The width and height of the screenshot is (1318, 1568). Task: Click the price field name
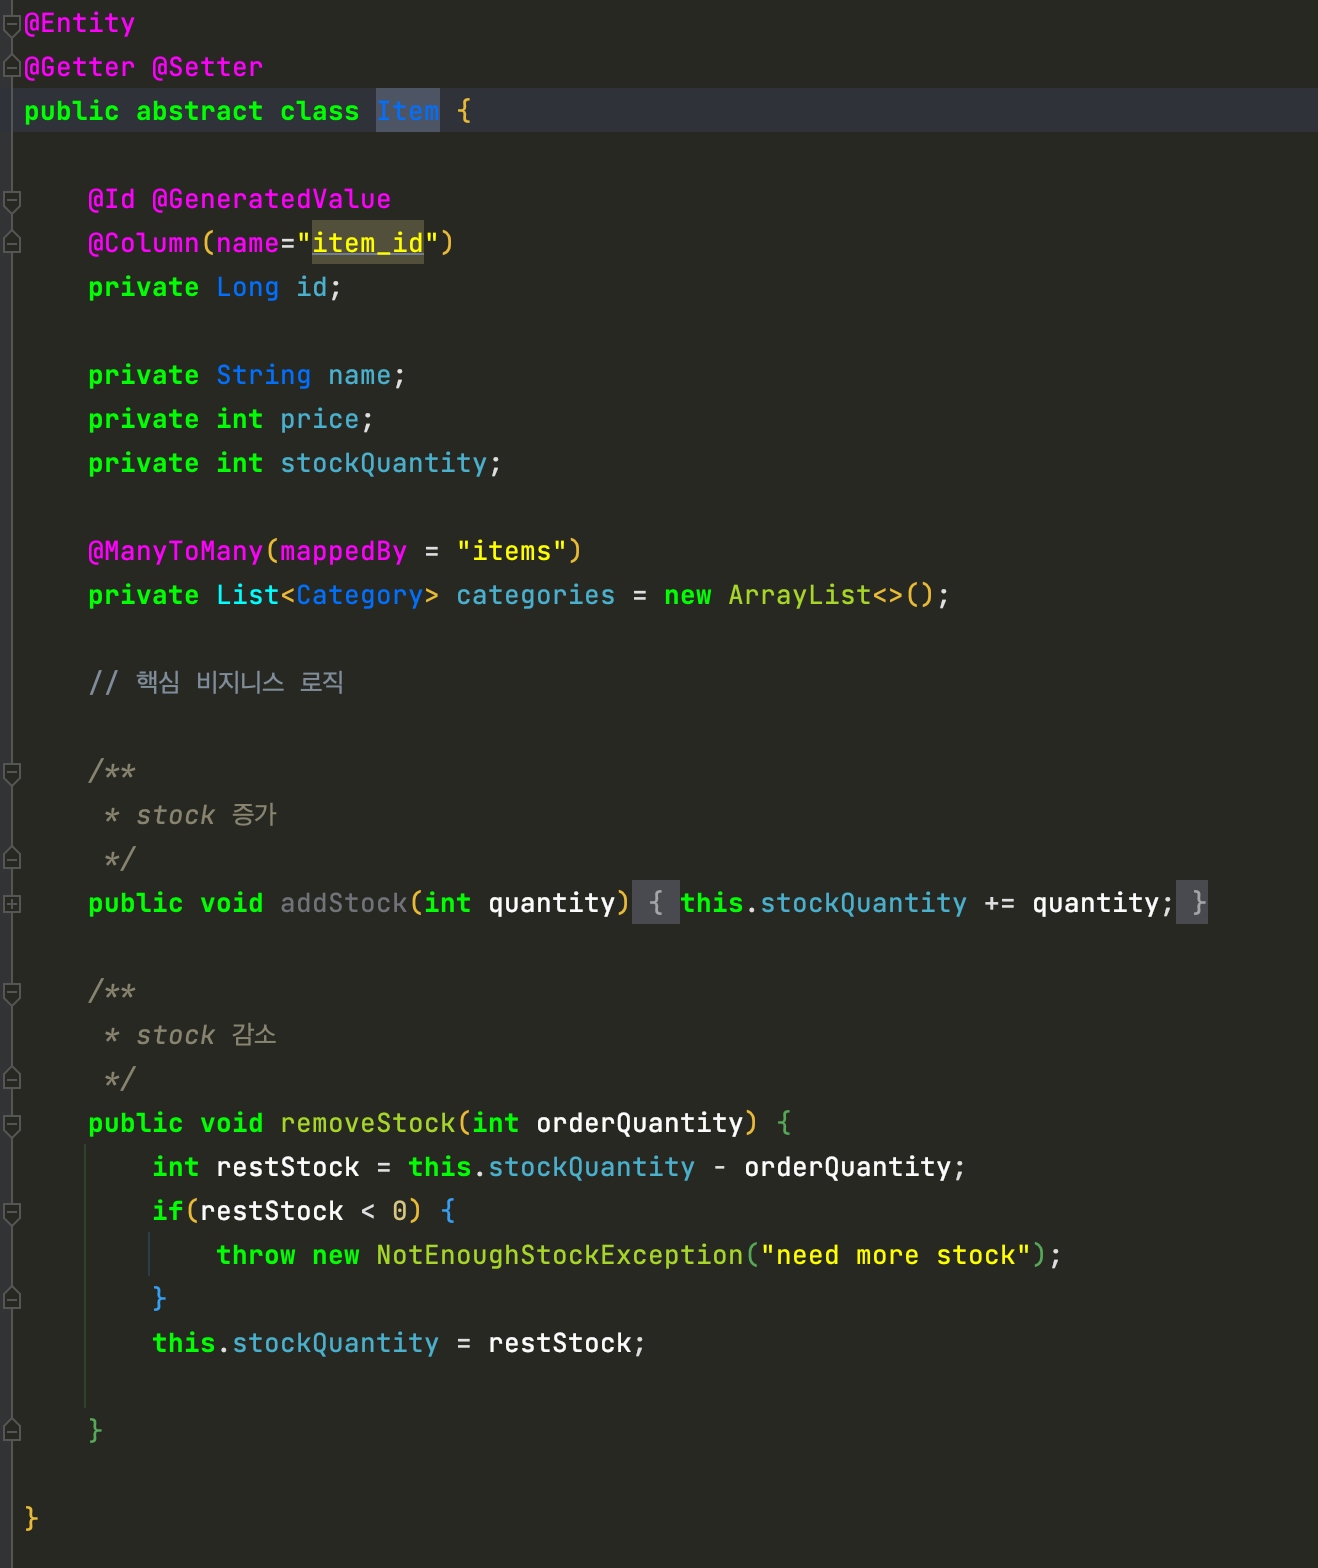pos(320,419)
